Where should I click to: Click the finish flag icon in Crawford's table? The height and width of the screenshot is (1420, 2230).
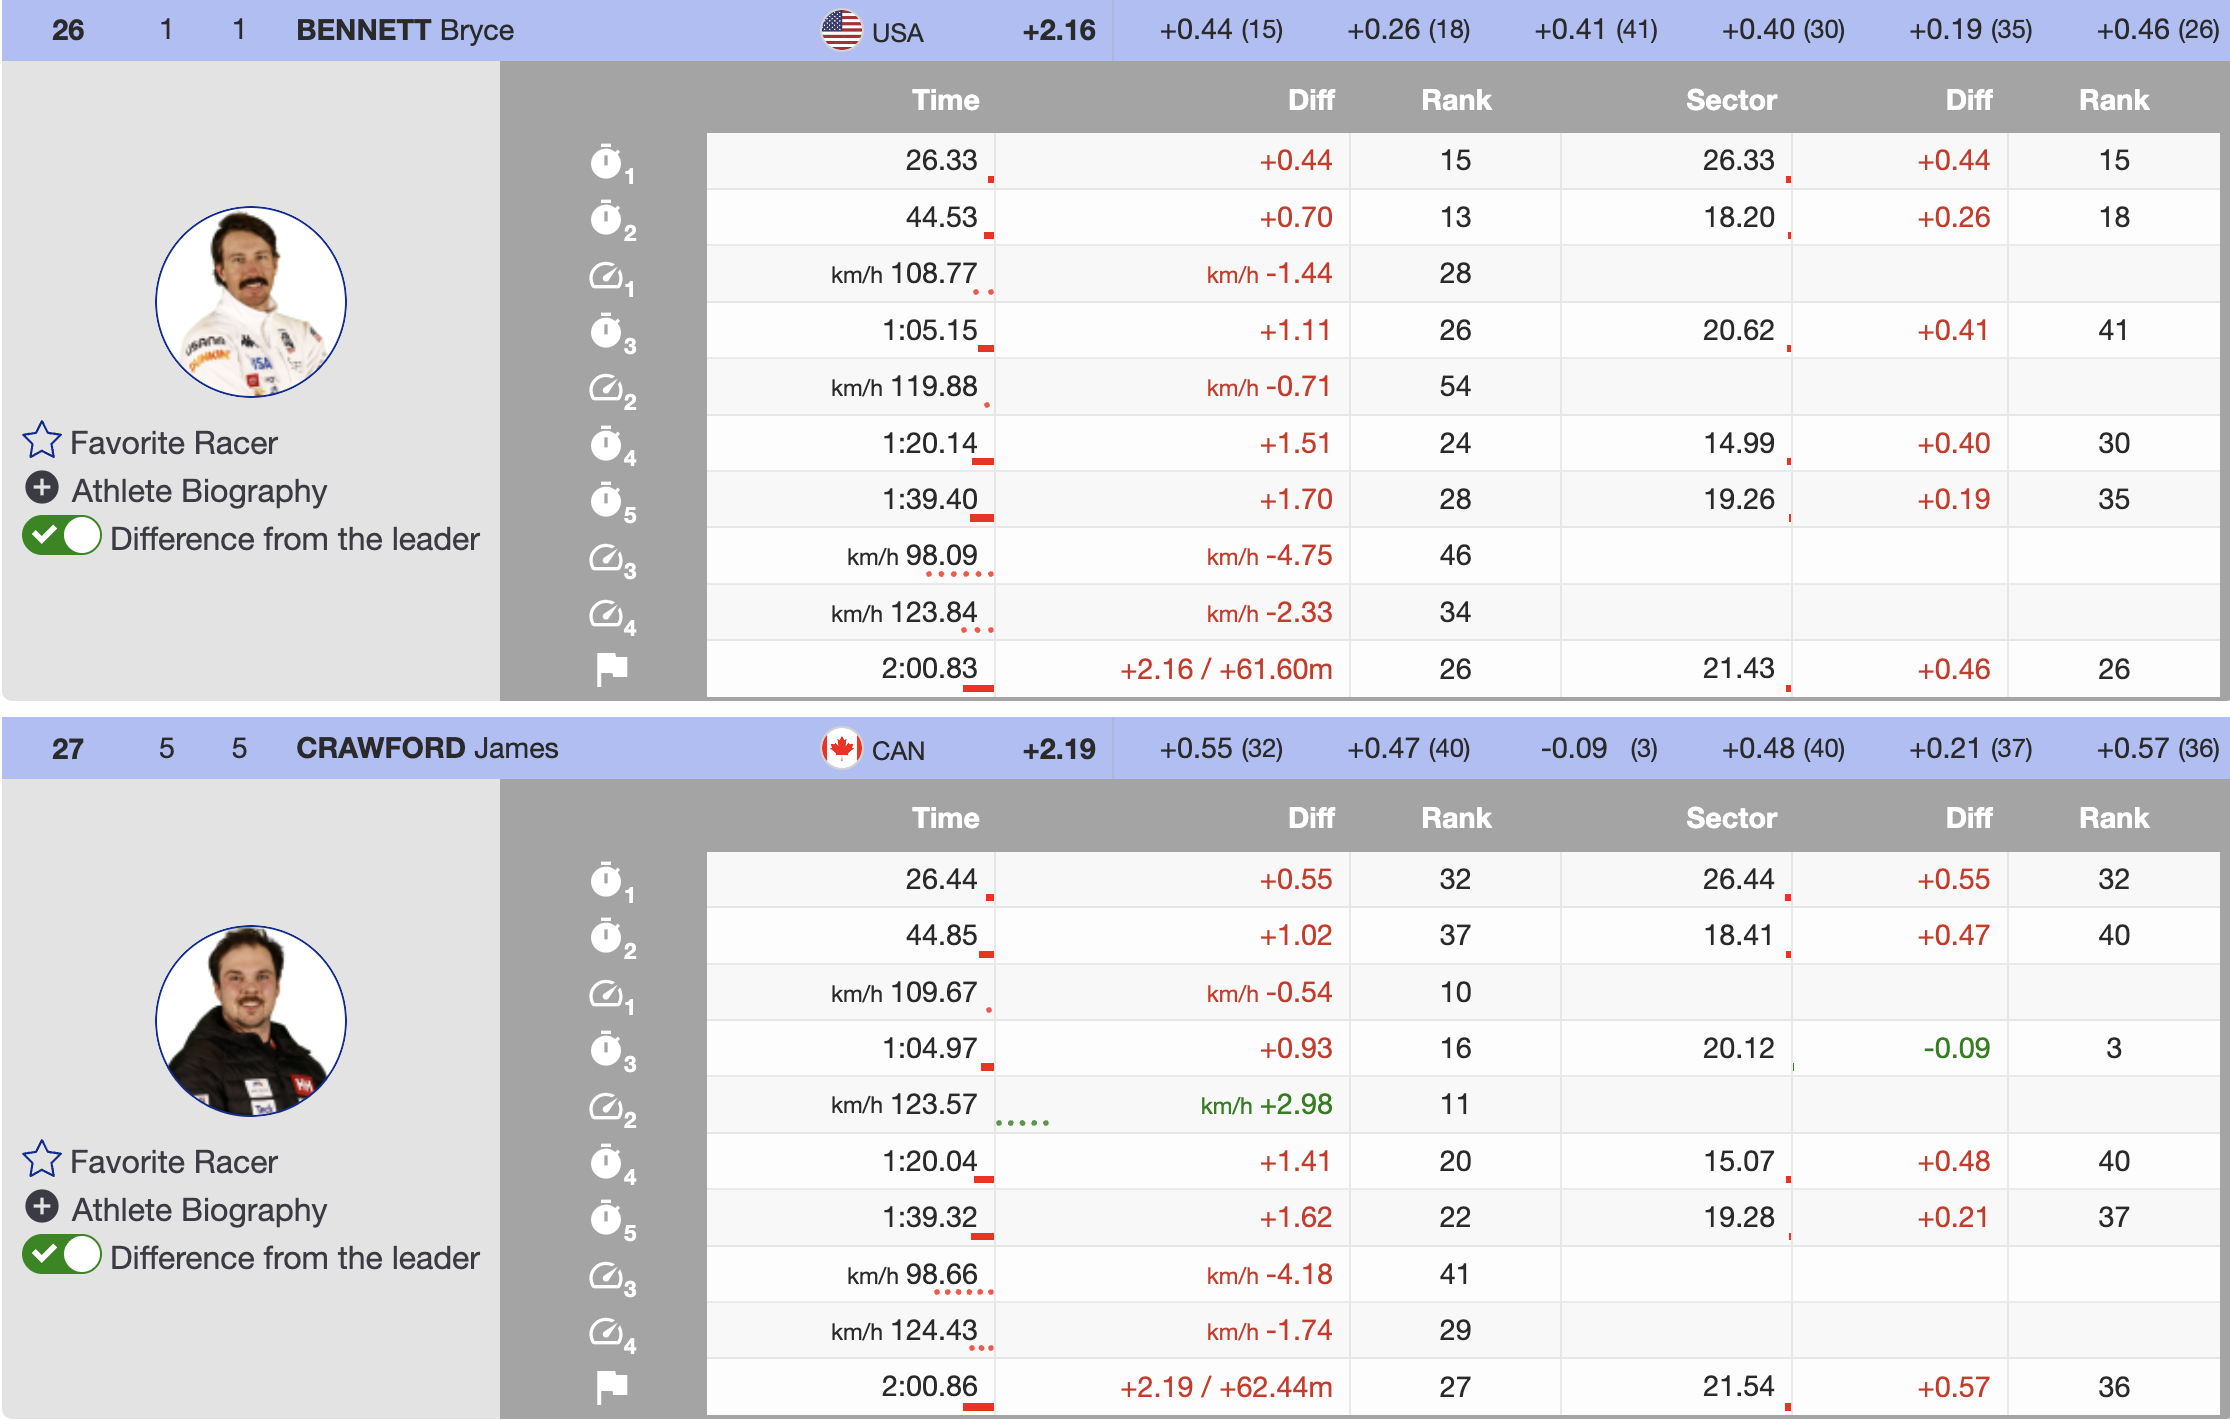pos(611,1387)
